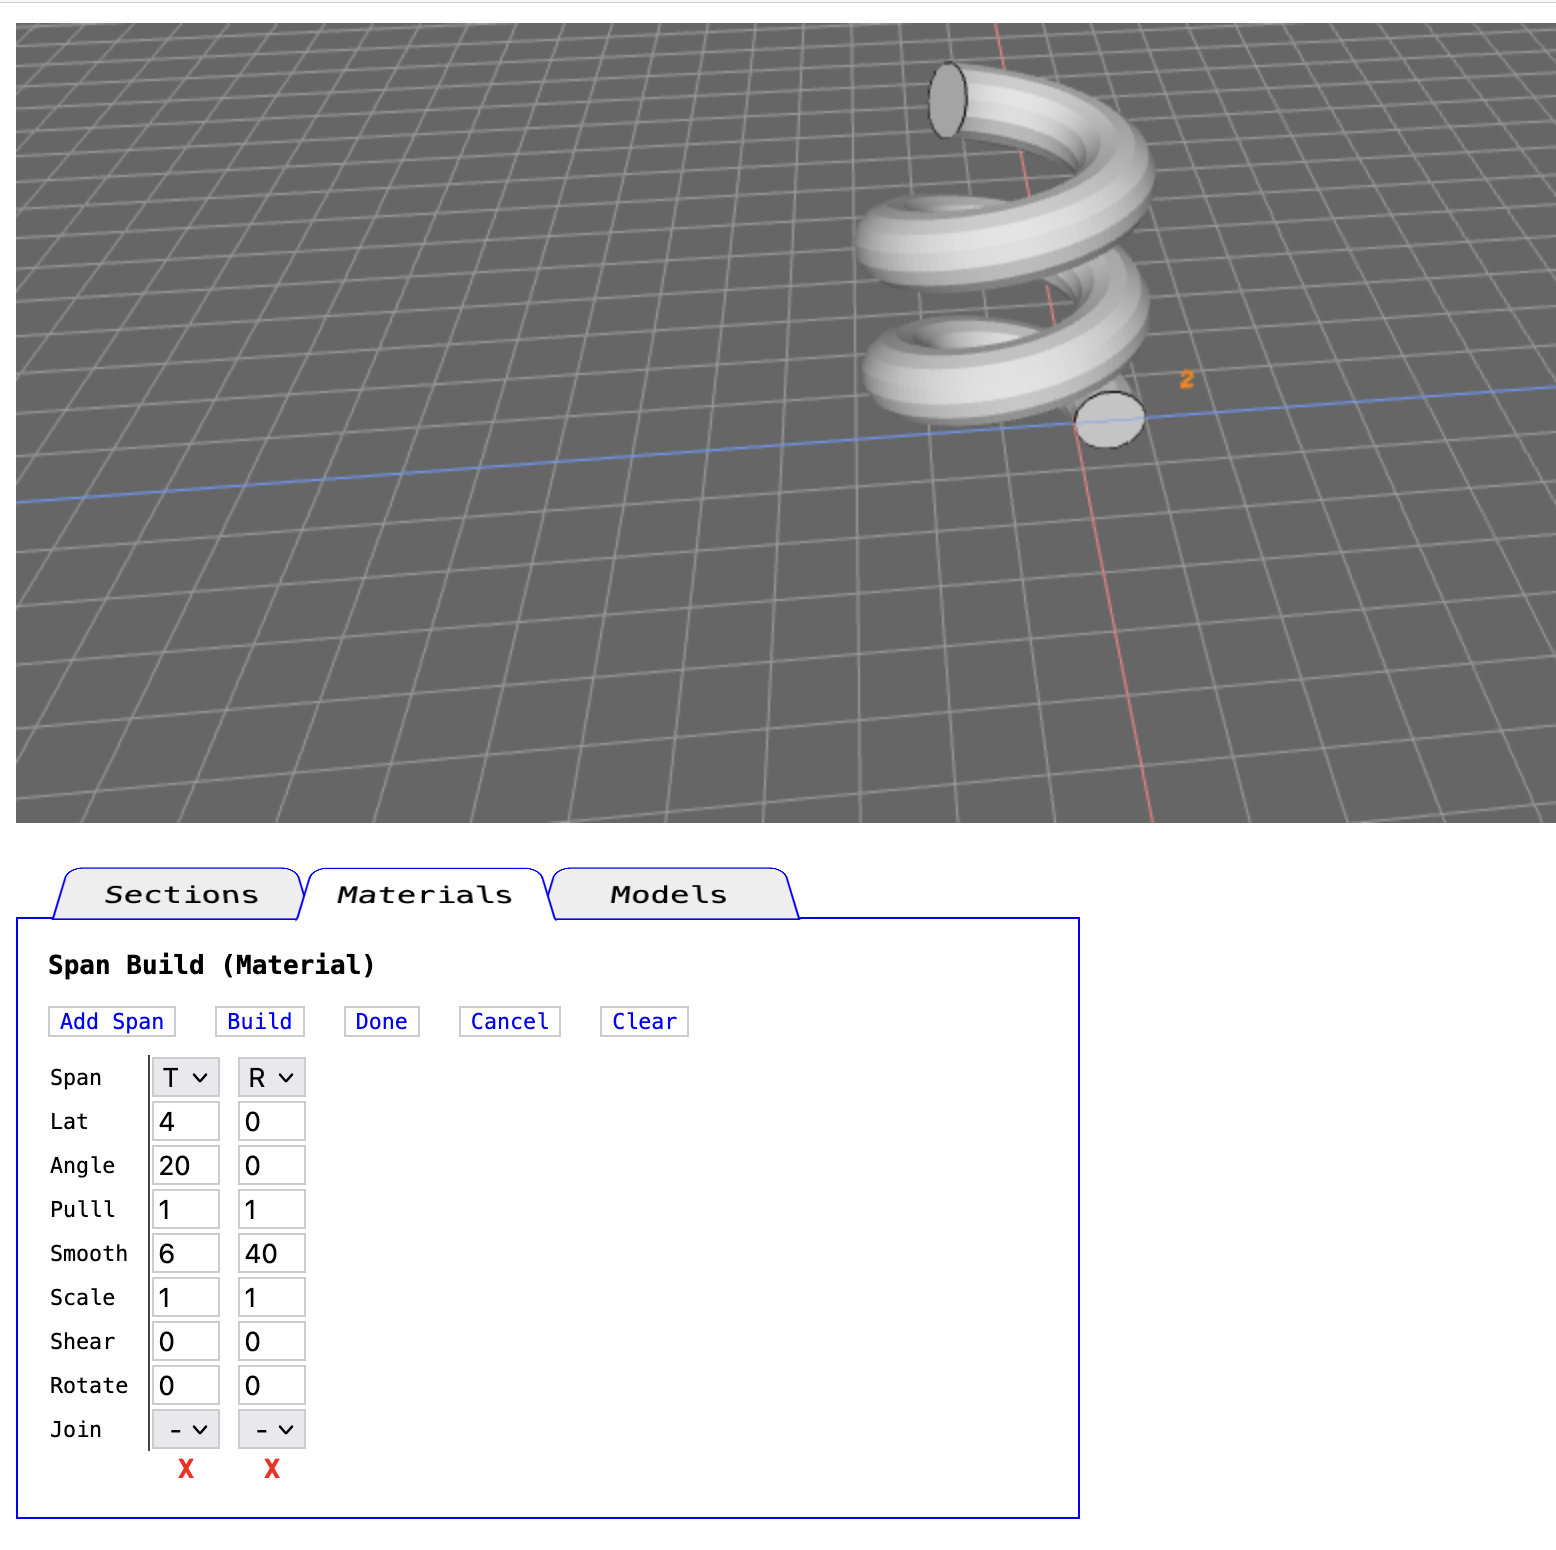
Task: Select the Materials tab
Action: click(x=425, y=894)
